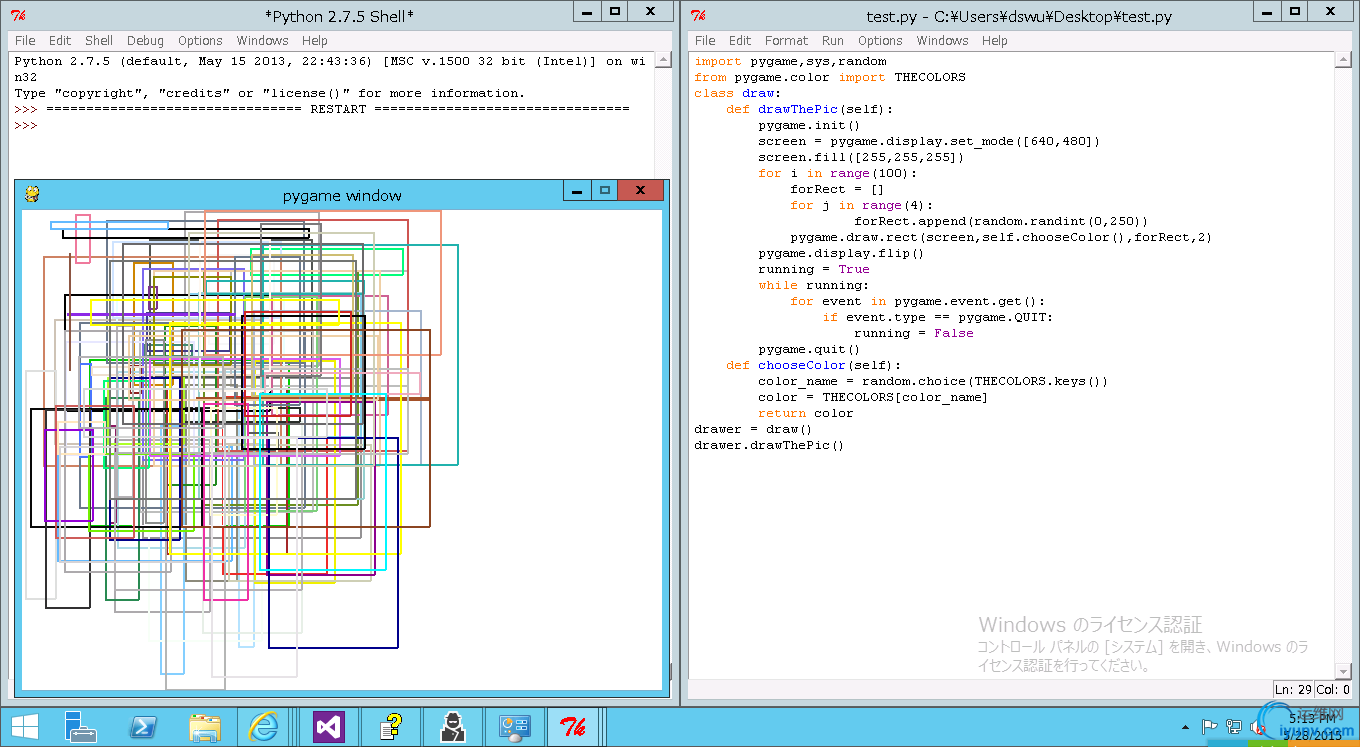Close the pygame window
Image resolution: width=1360 pixels, height=747 pixels.
[x=640, y=191]
